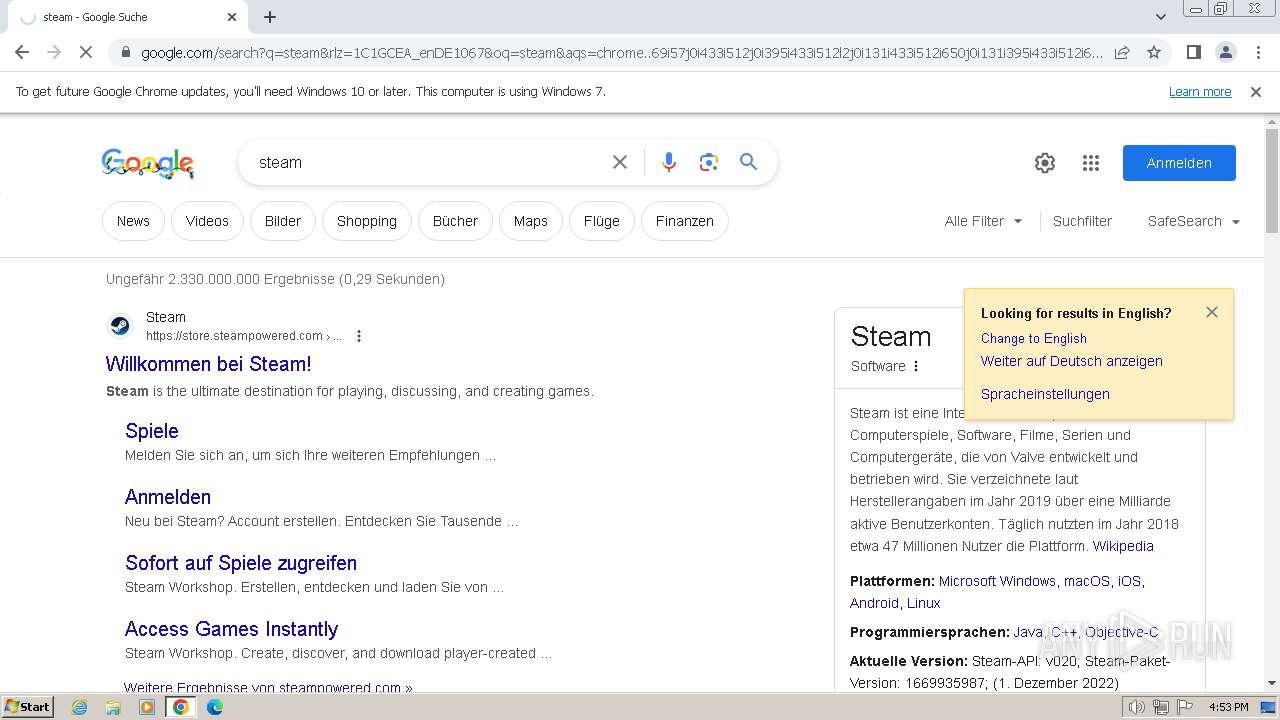Open Chrome three-dot menu
The height and width of the screenshot is (720, 1280).
1257,52
